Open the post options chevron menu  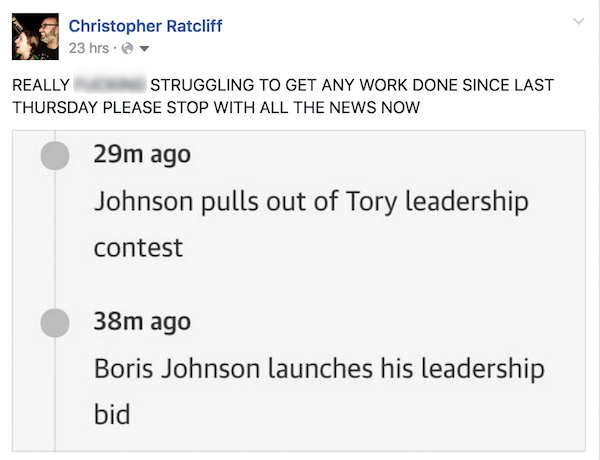578,22
